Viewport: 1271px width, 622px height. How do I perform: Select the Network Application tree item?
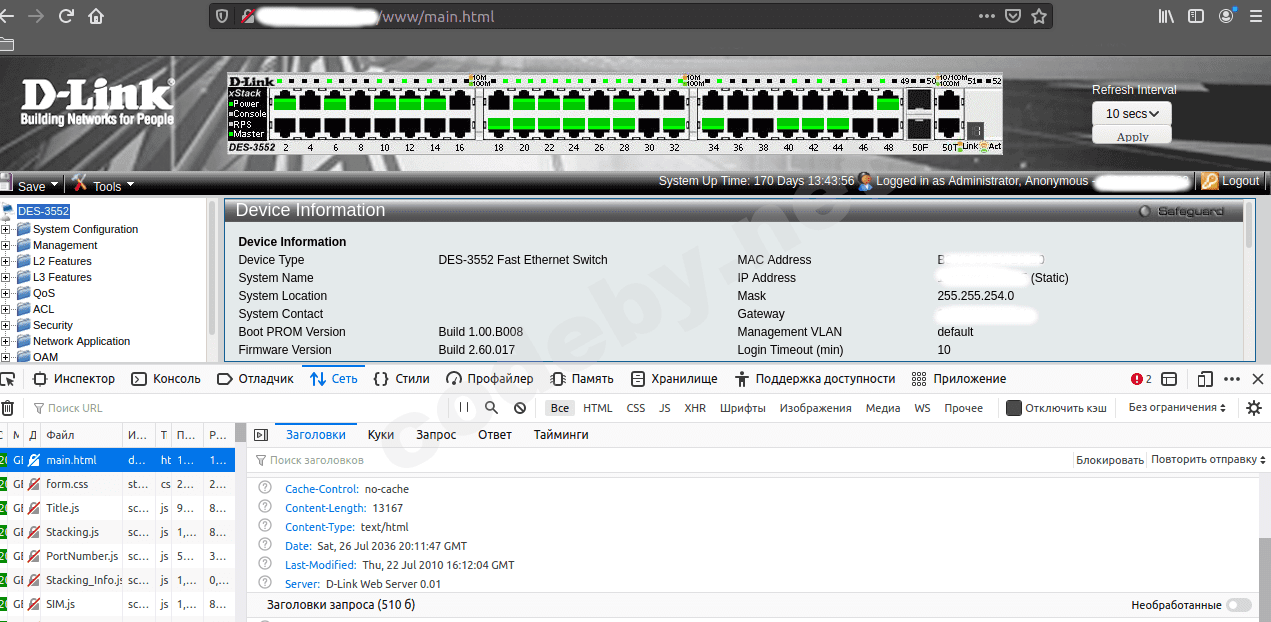click(81, 341)
